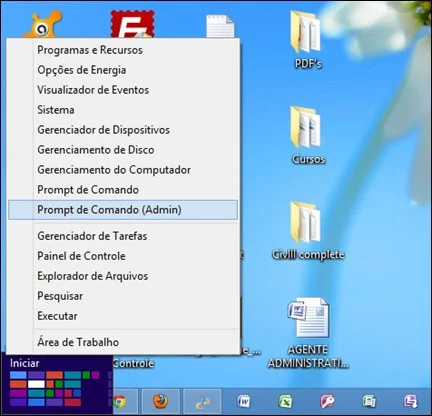Open Google Chrome from the taskbar
Viewport: 432px width, 416px height.
pos(120,401)
